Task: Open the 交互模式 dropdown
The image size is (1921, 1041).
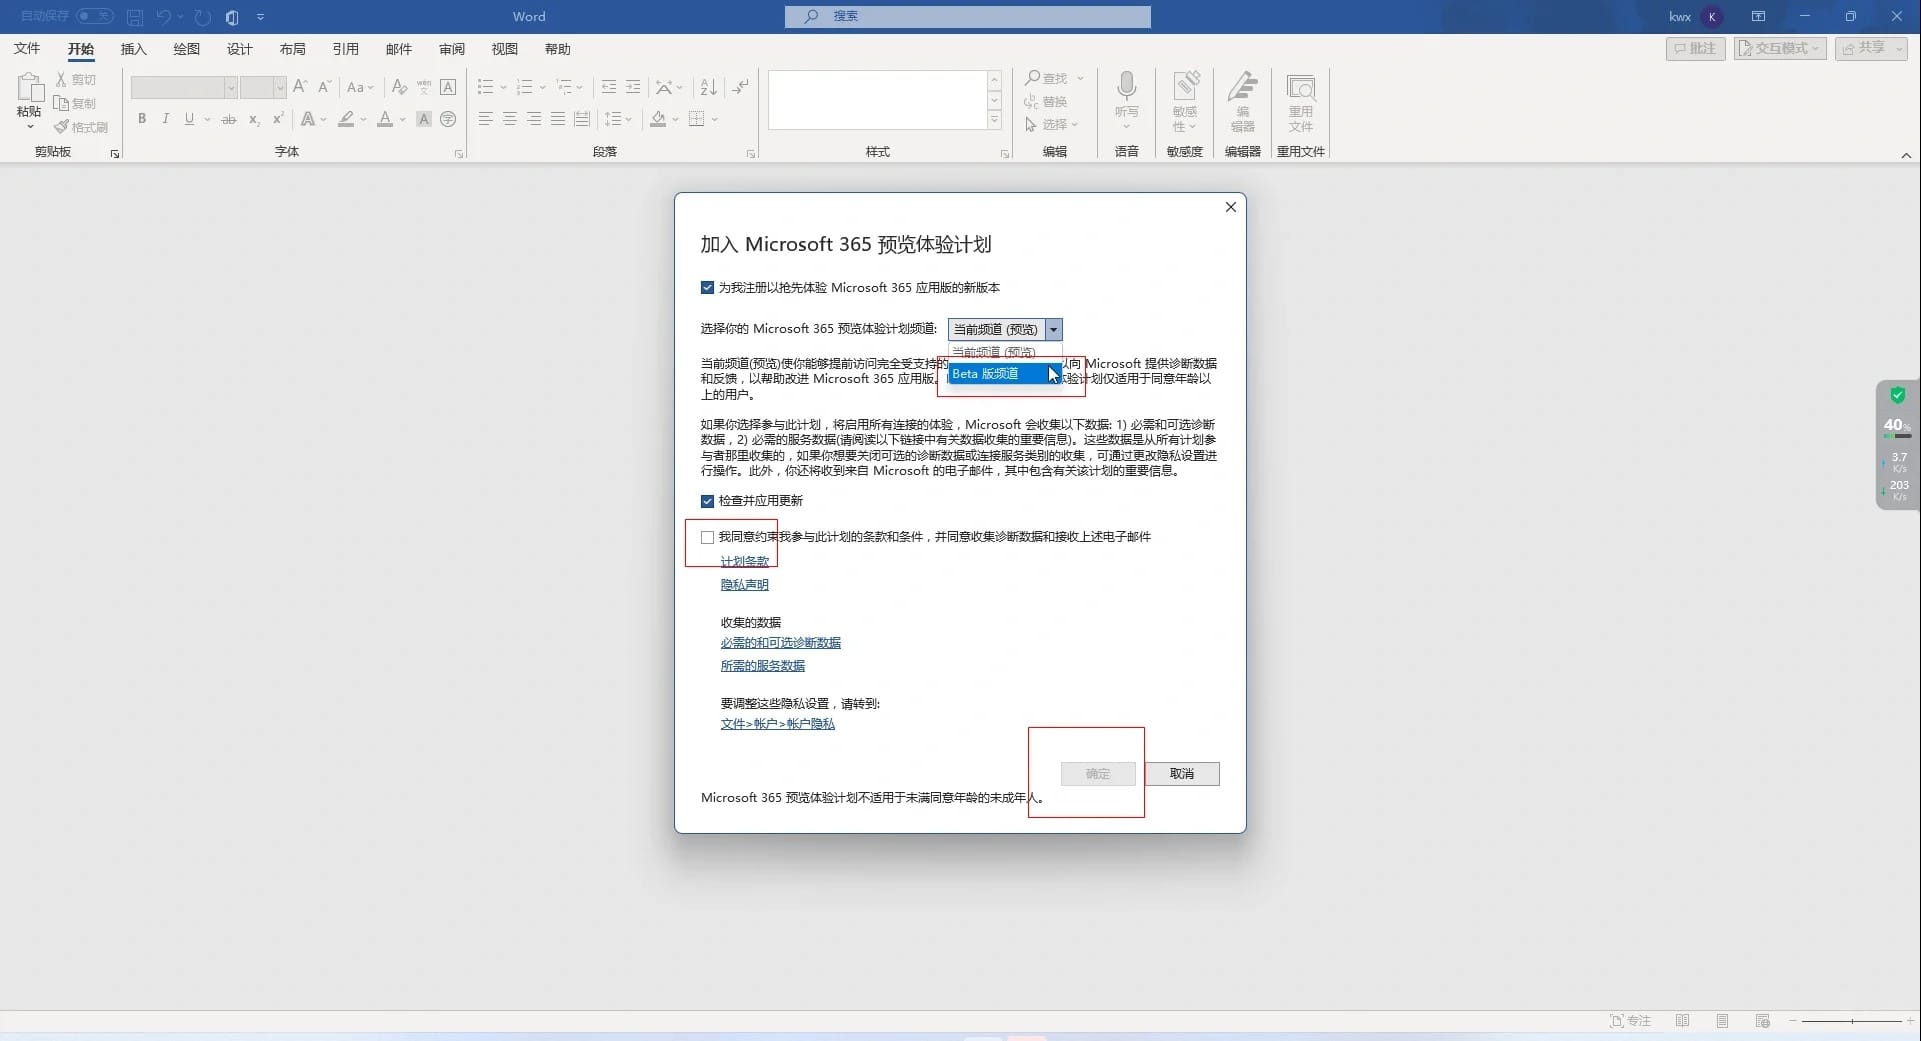Action: point(1780,48)
